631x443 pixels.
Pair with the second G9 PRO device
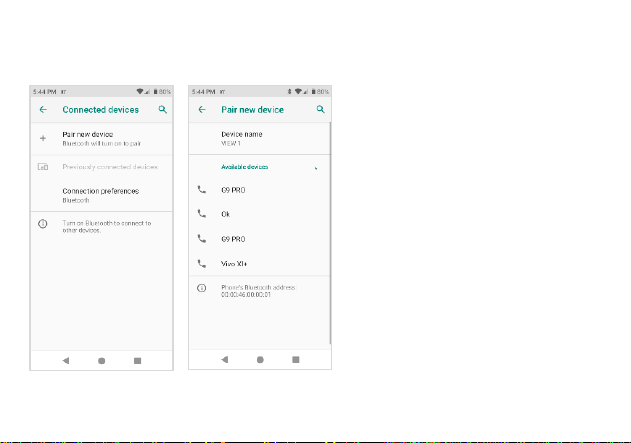260,239
